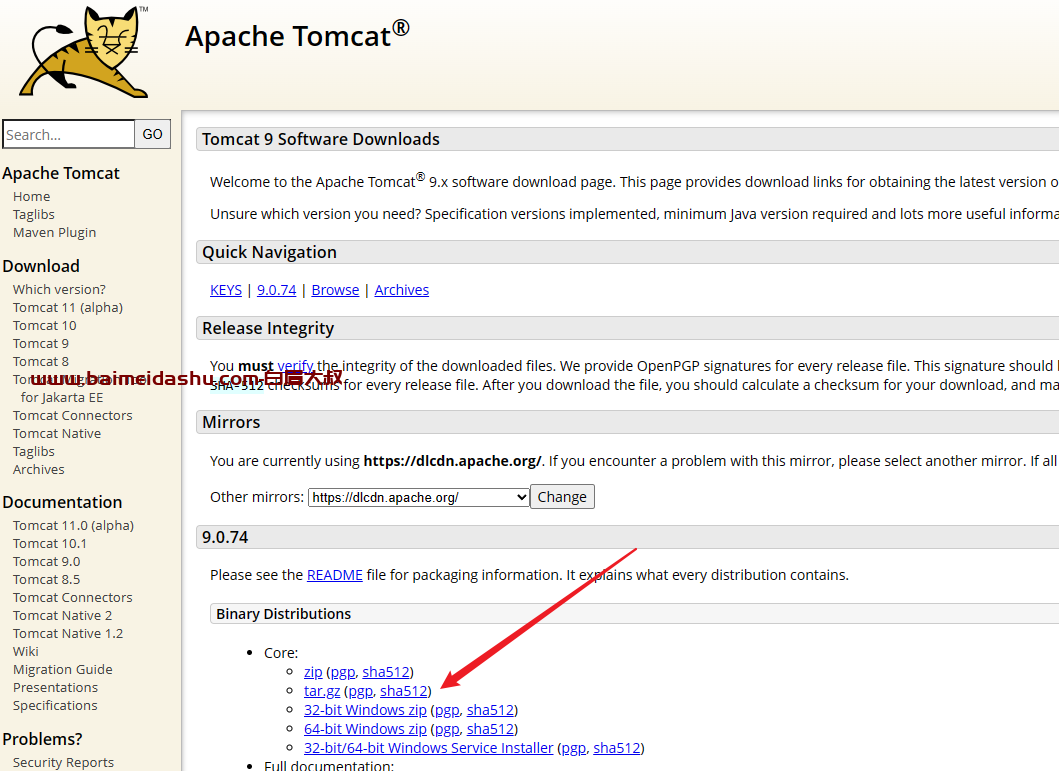
Task: Open sha512 checksum for Core zip
Action: [386, 672]
